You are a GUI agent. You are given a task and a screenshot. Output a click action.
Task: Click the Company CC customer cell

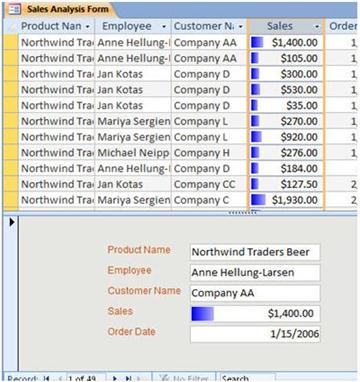click(x=210, y=184)
